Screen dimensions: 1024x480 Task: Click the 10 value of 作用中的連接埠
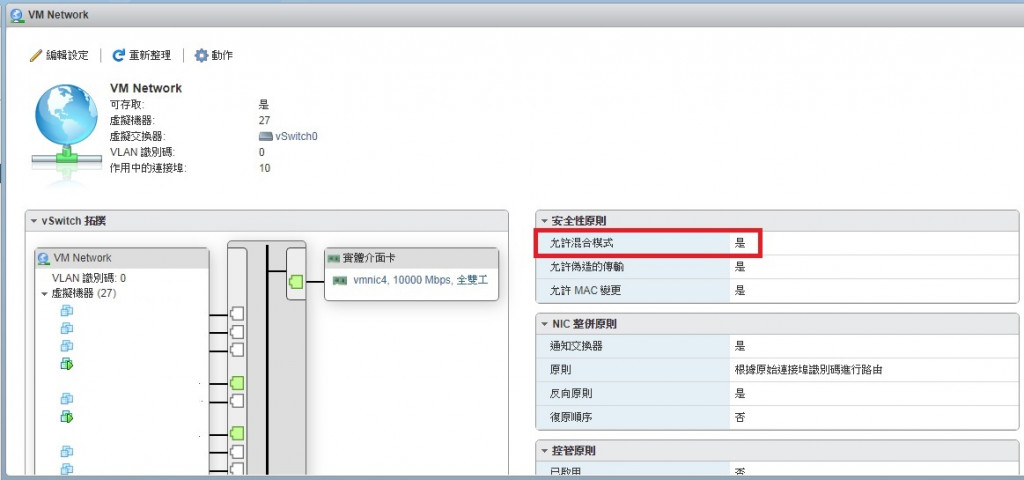tap(264, 168)
